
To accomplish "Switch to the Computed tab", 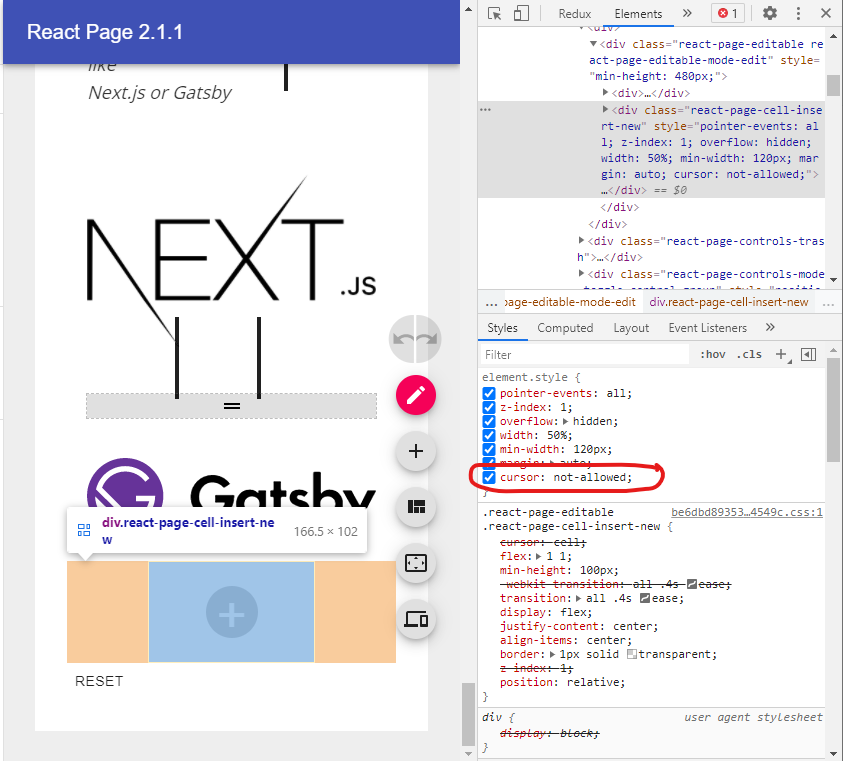I will click(x=565, y=327).
